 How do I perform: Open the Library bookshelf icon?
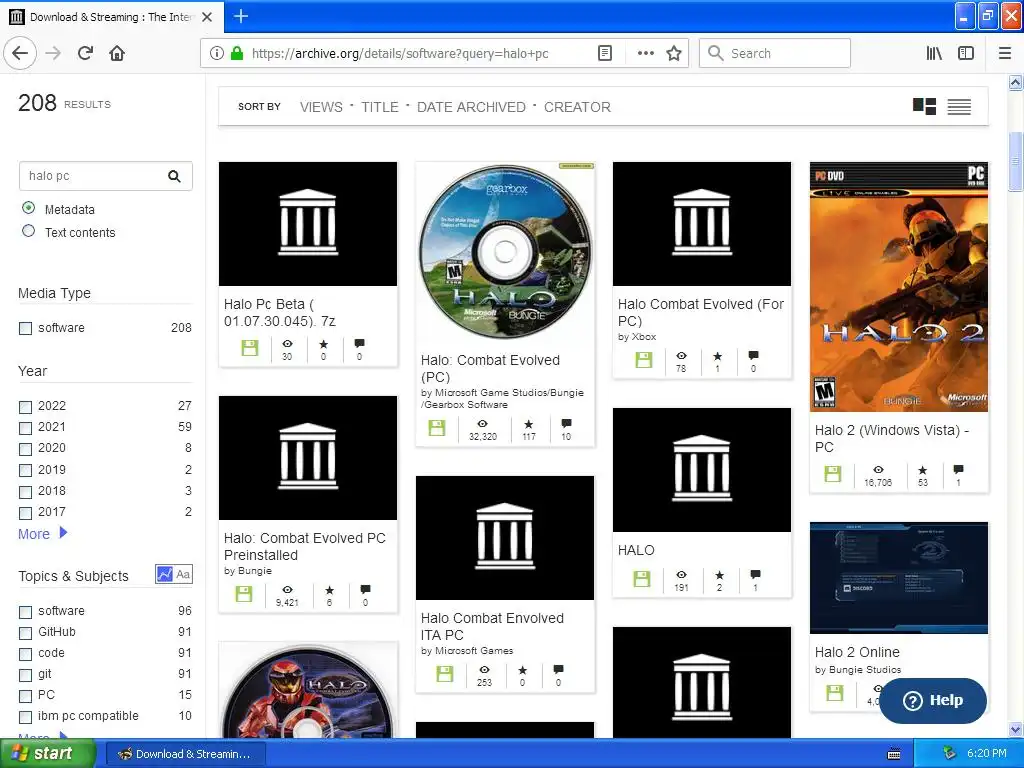pos(934,53)
